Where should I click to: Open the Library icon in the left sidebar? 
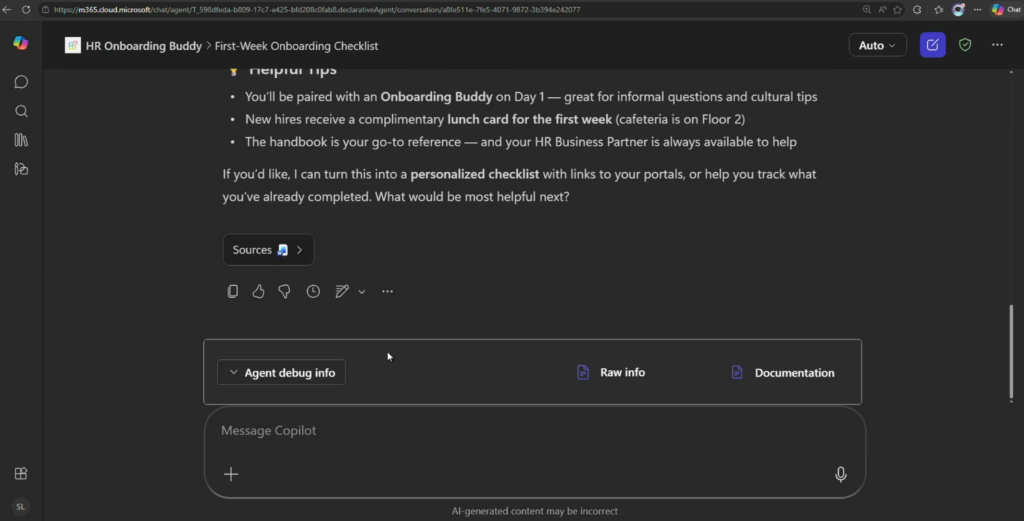(21, 140)
